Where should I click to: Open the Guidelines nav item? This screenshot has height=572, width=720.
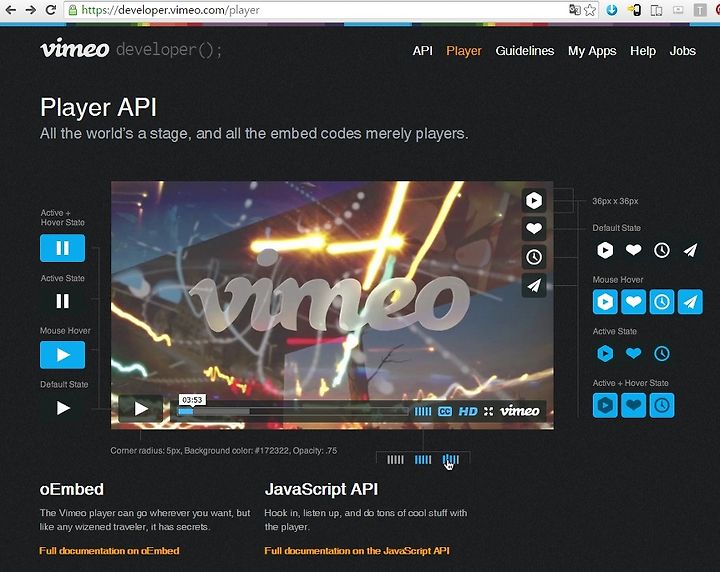coord(524,50)
